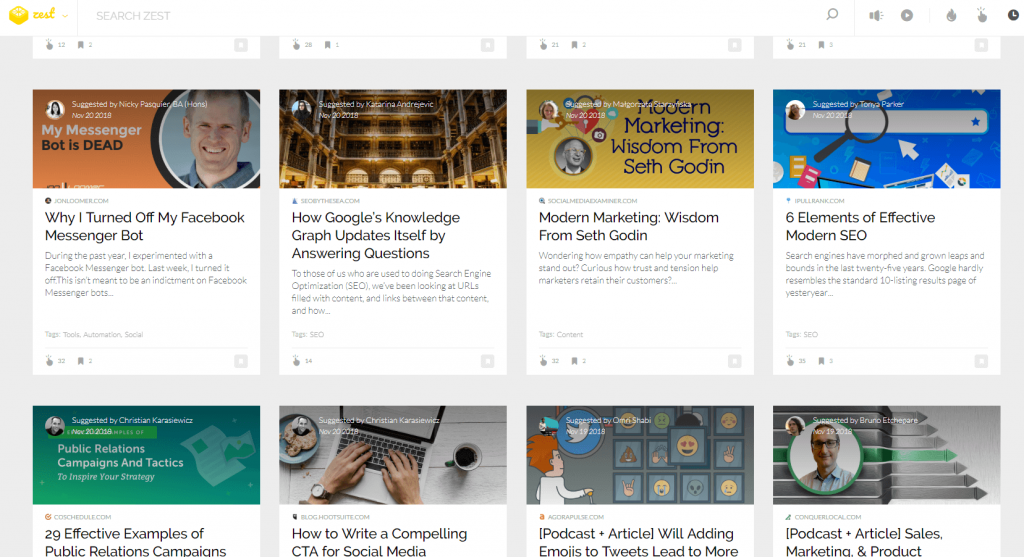Select the Automation tag on Messenger Bot card
The image size is (1024, 557).
click(102, 334)
